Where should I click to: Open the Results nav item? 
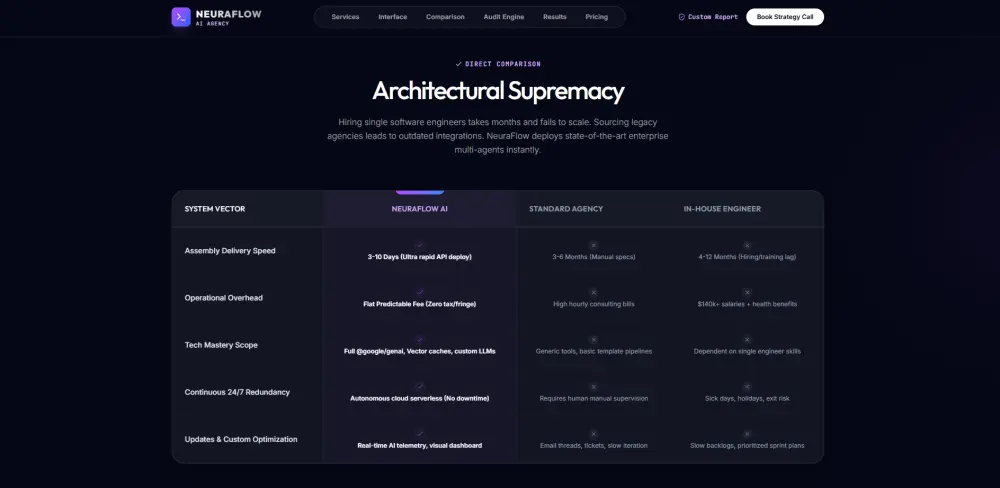(x=555, y=17)
